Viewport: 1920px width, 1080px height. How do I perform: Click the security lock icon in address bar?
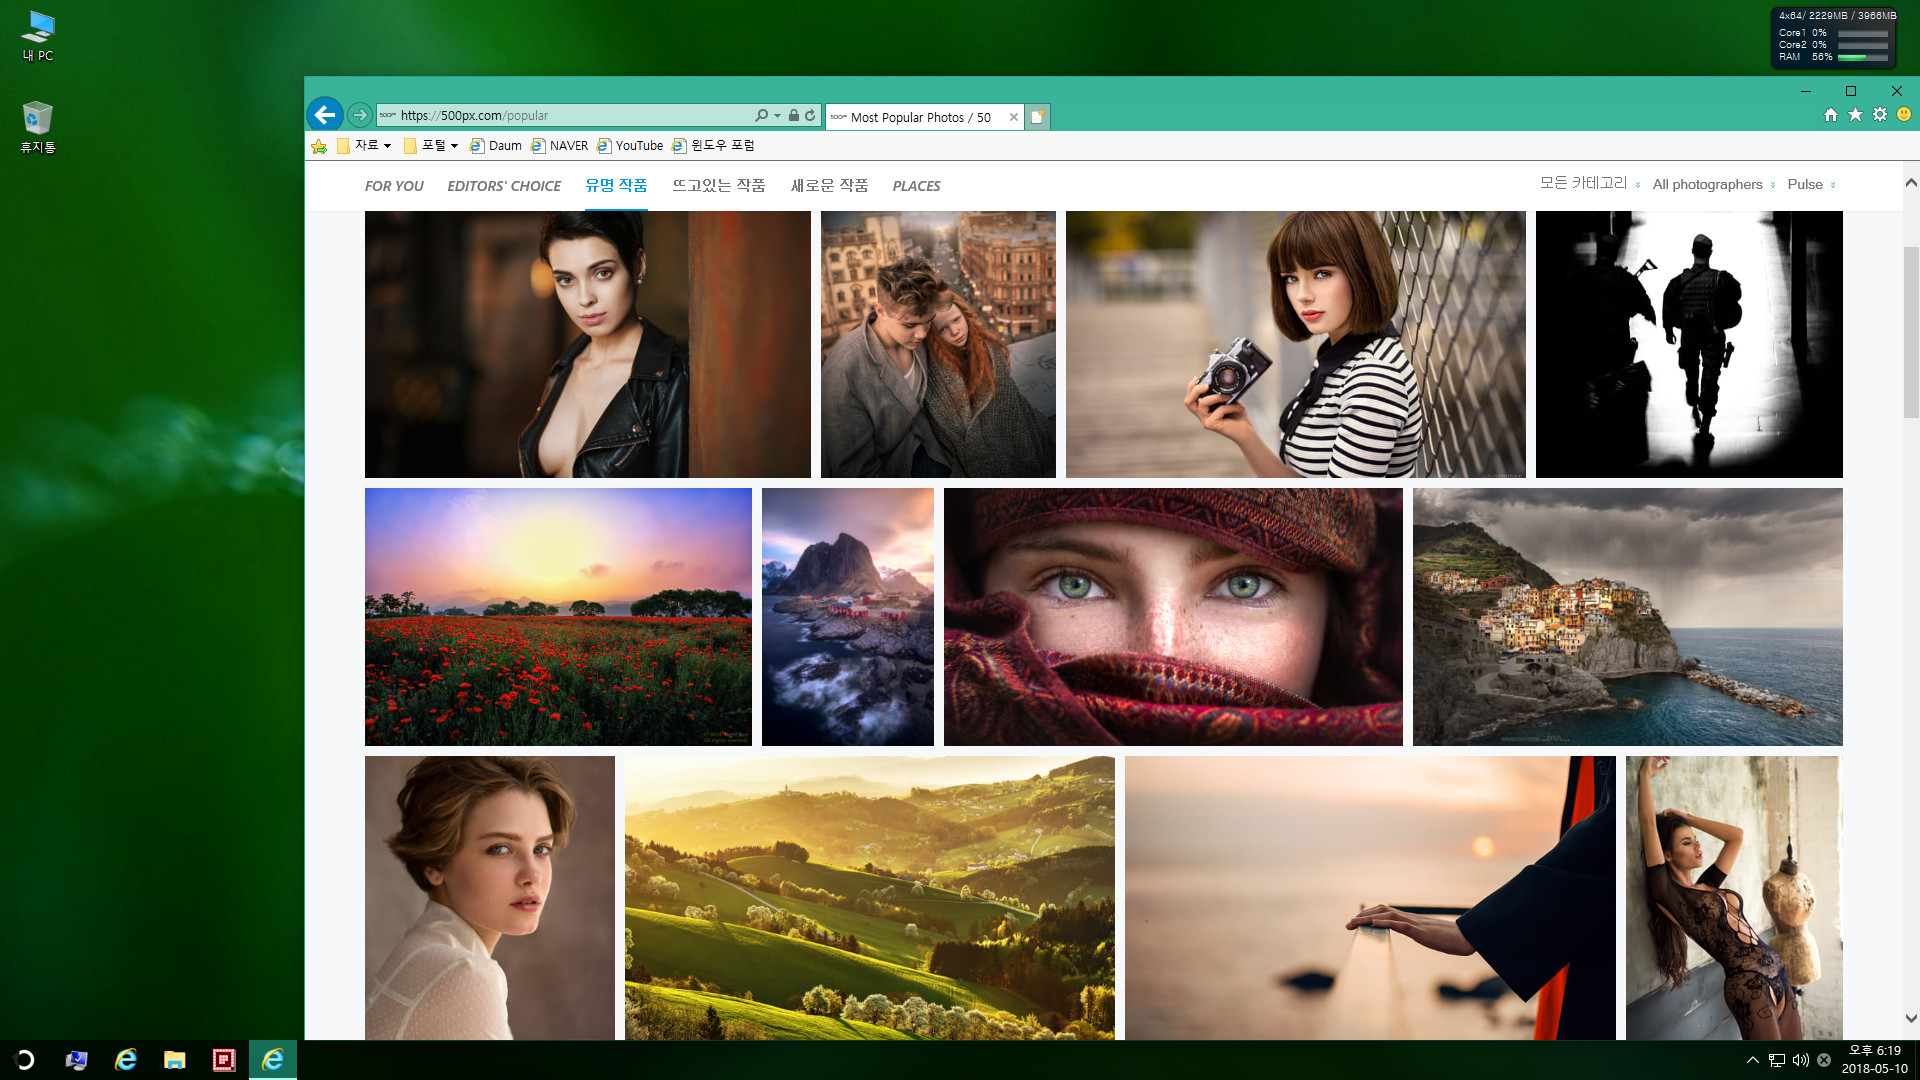click(793, 115)
